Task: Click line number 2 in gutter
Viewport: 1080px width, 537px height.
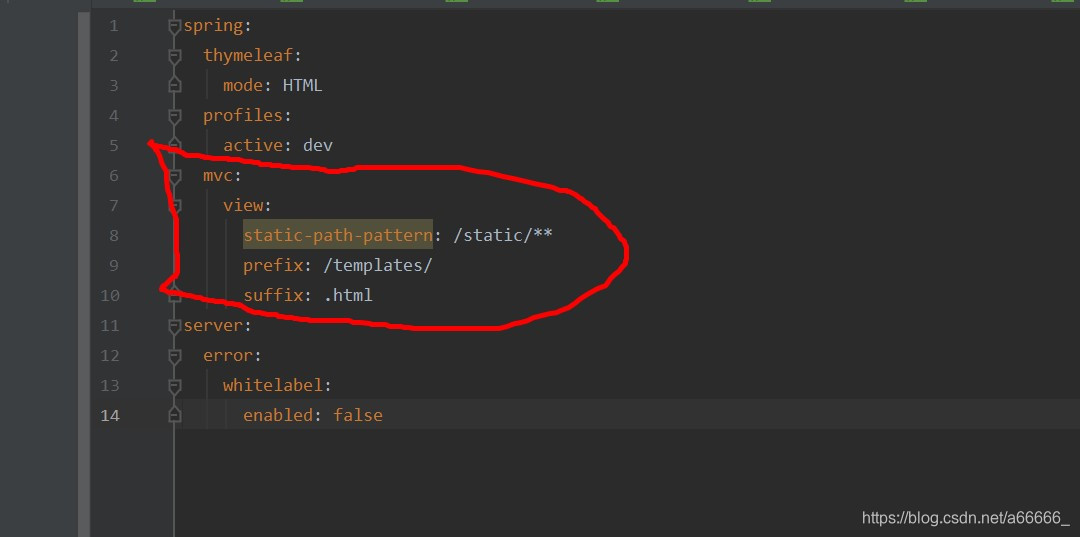Action: [114, 56]
